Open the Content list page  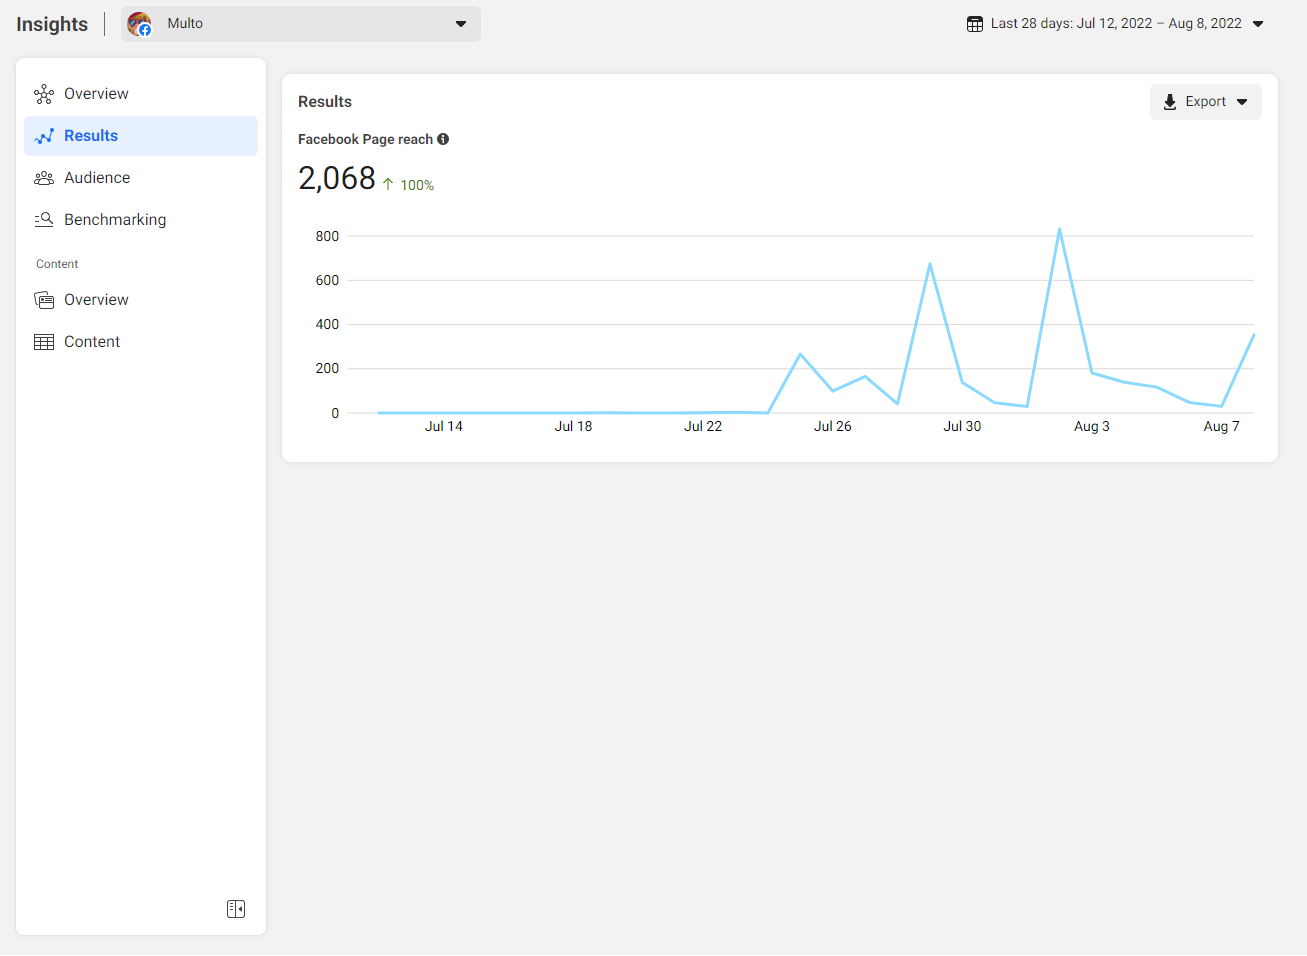(92, 342)
